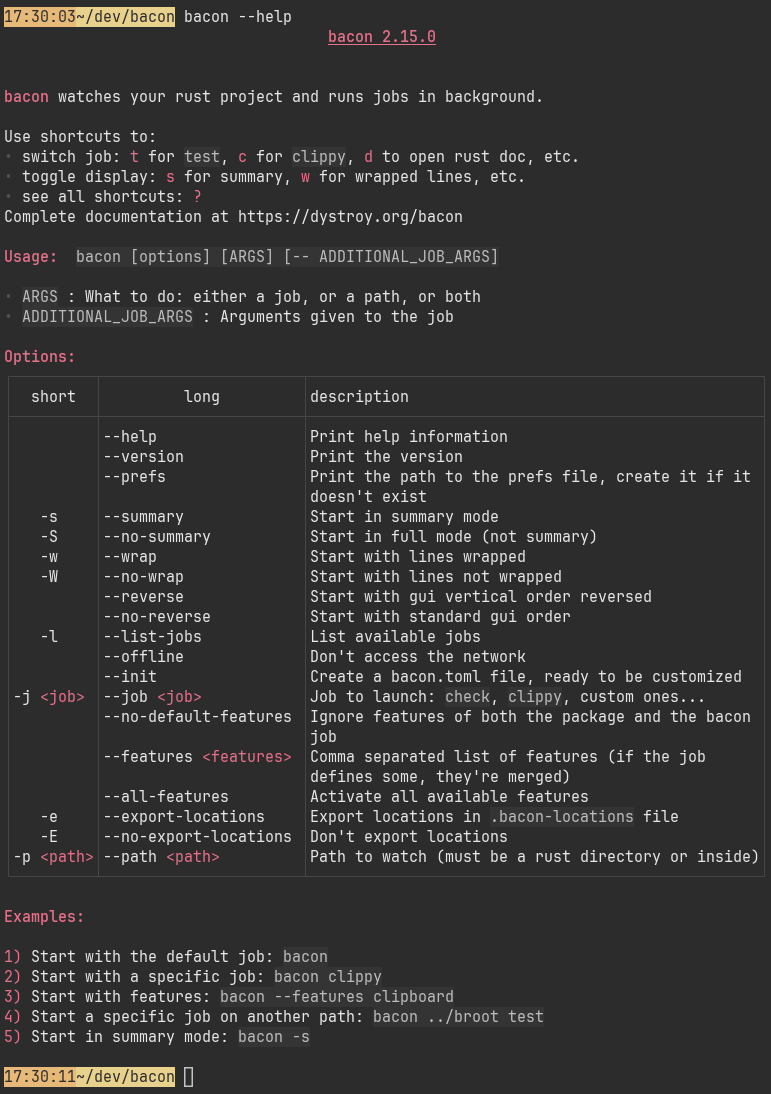Click the --help option row
The height and width of the screenshot is (1094, 771).
point(386,437)
